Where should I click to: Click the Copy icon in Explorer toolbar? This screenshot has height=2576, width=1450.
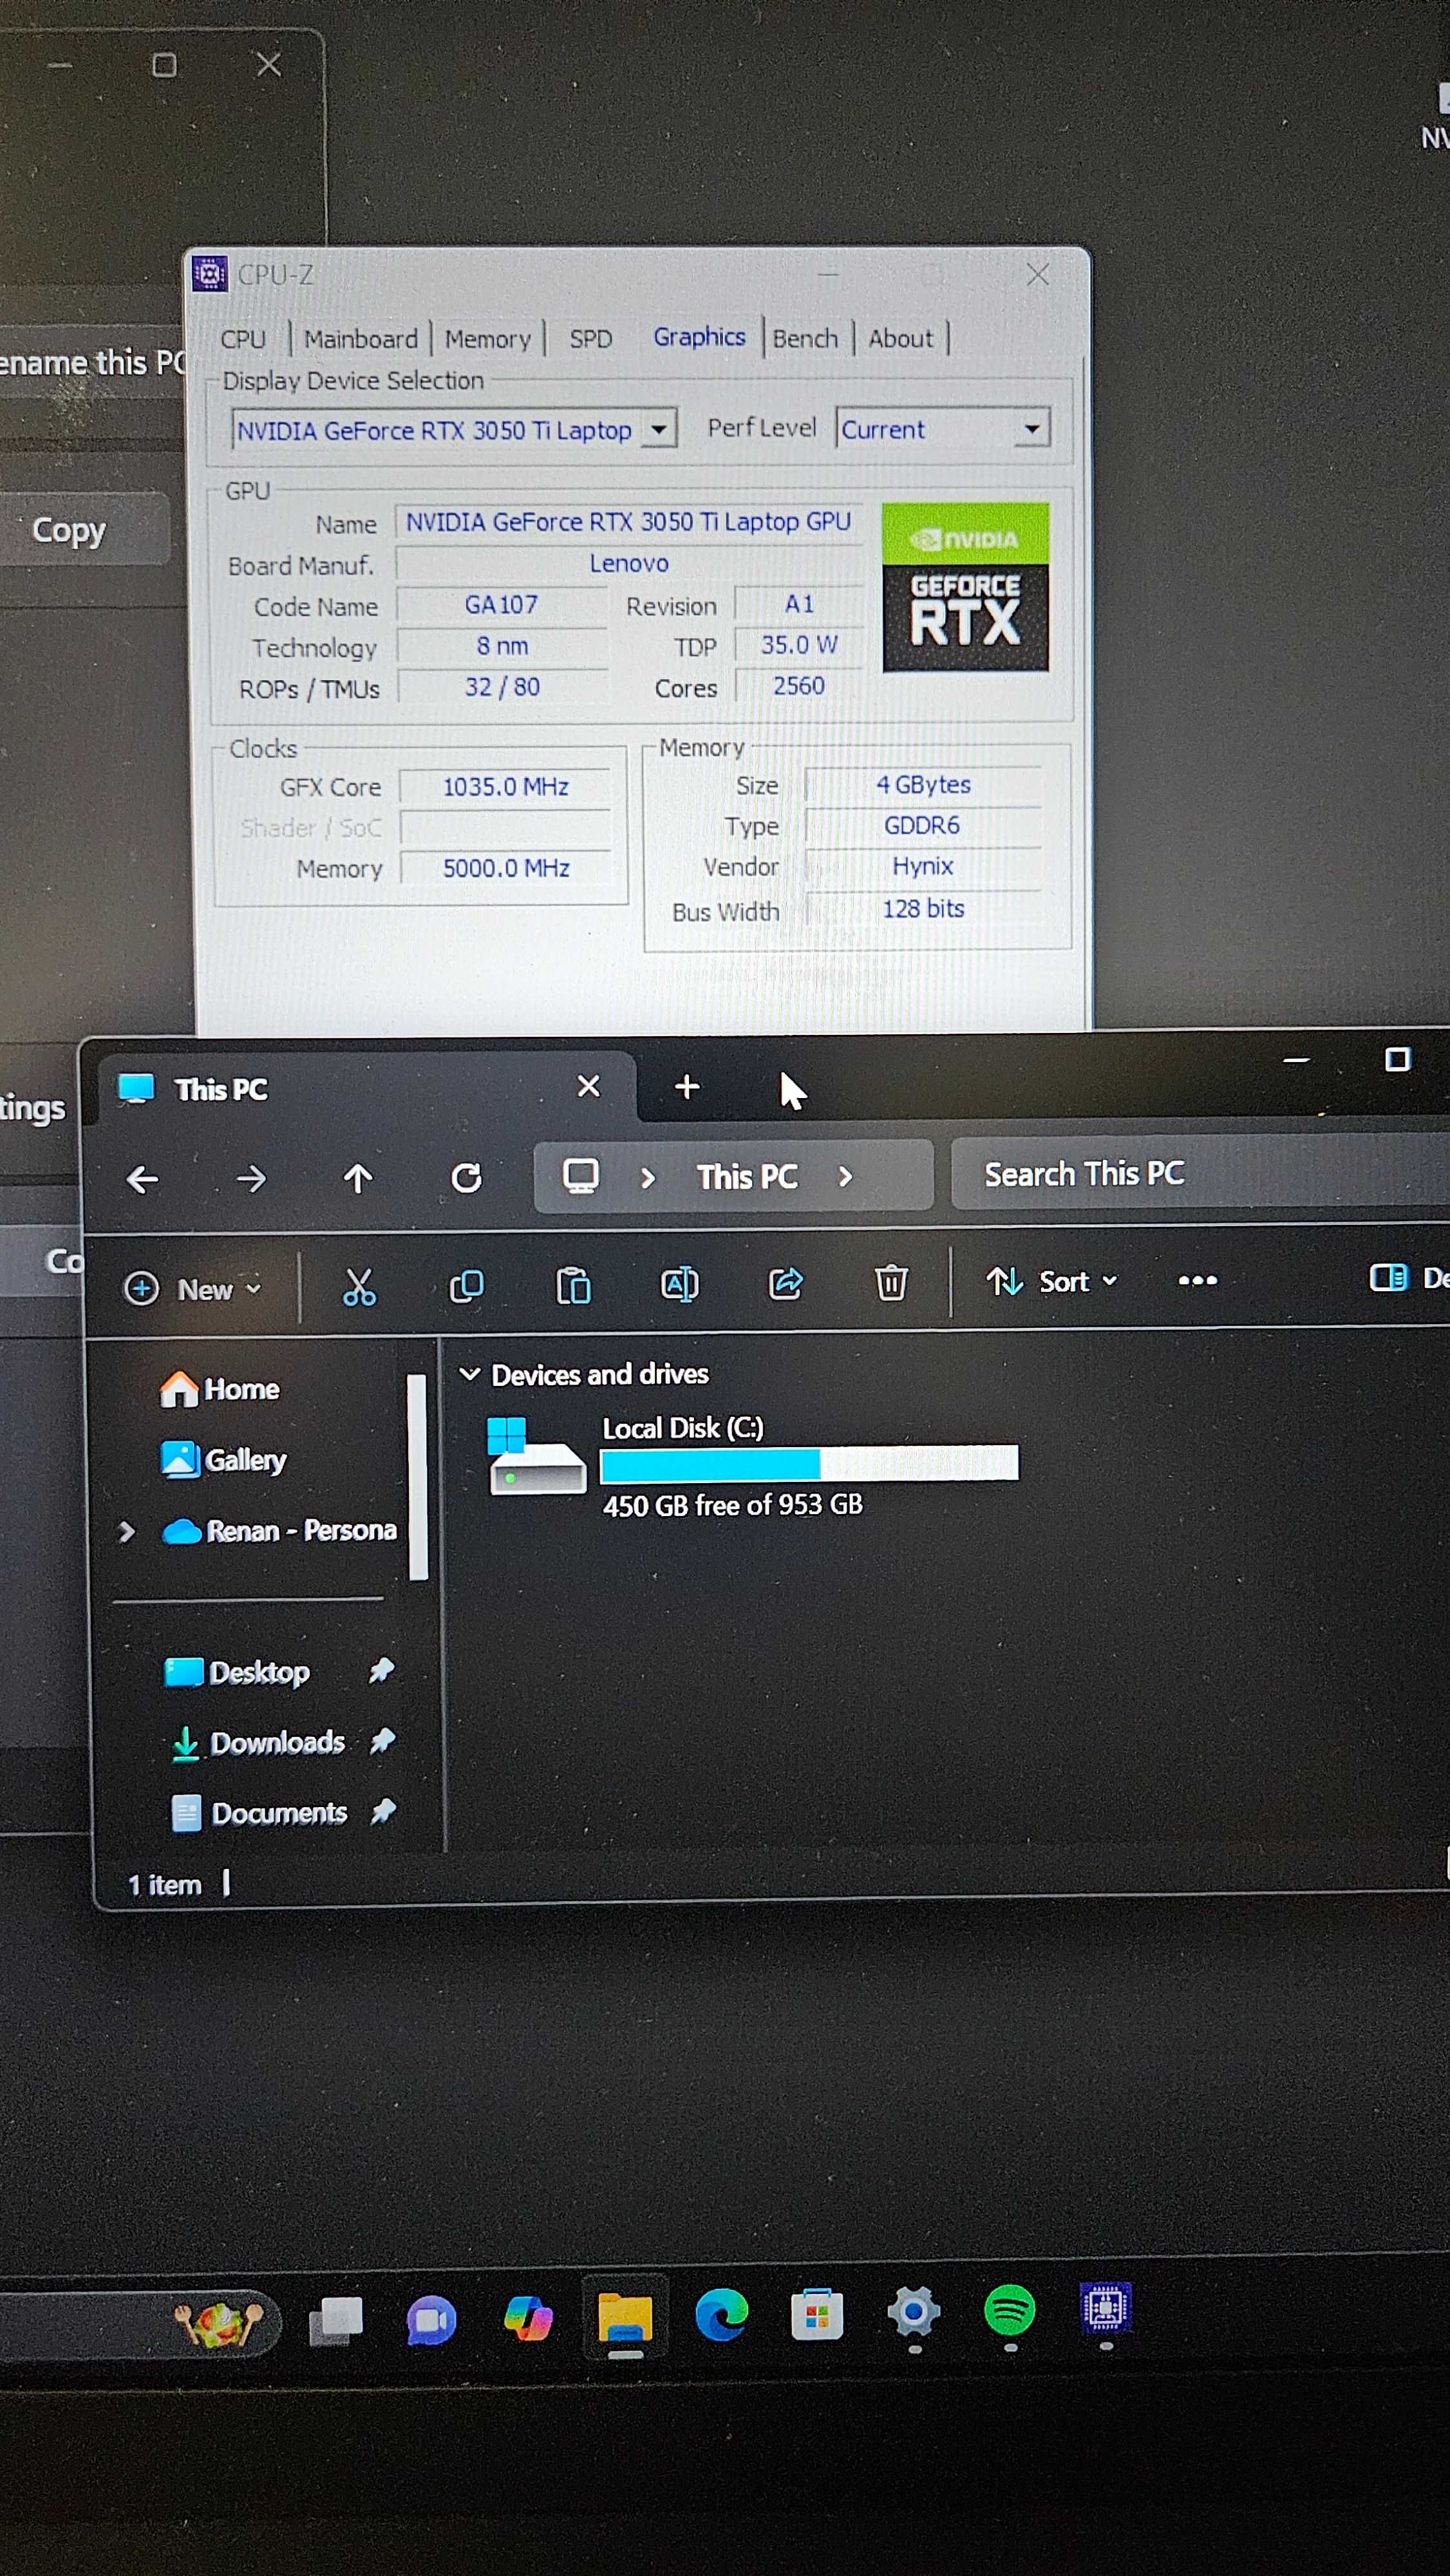point(466,1285)
